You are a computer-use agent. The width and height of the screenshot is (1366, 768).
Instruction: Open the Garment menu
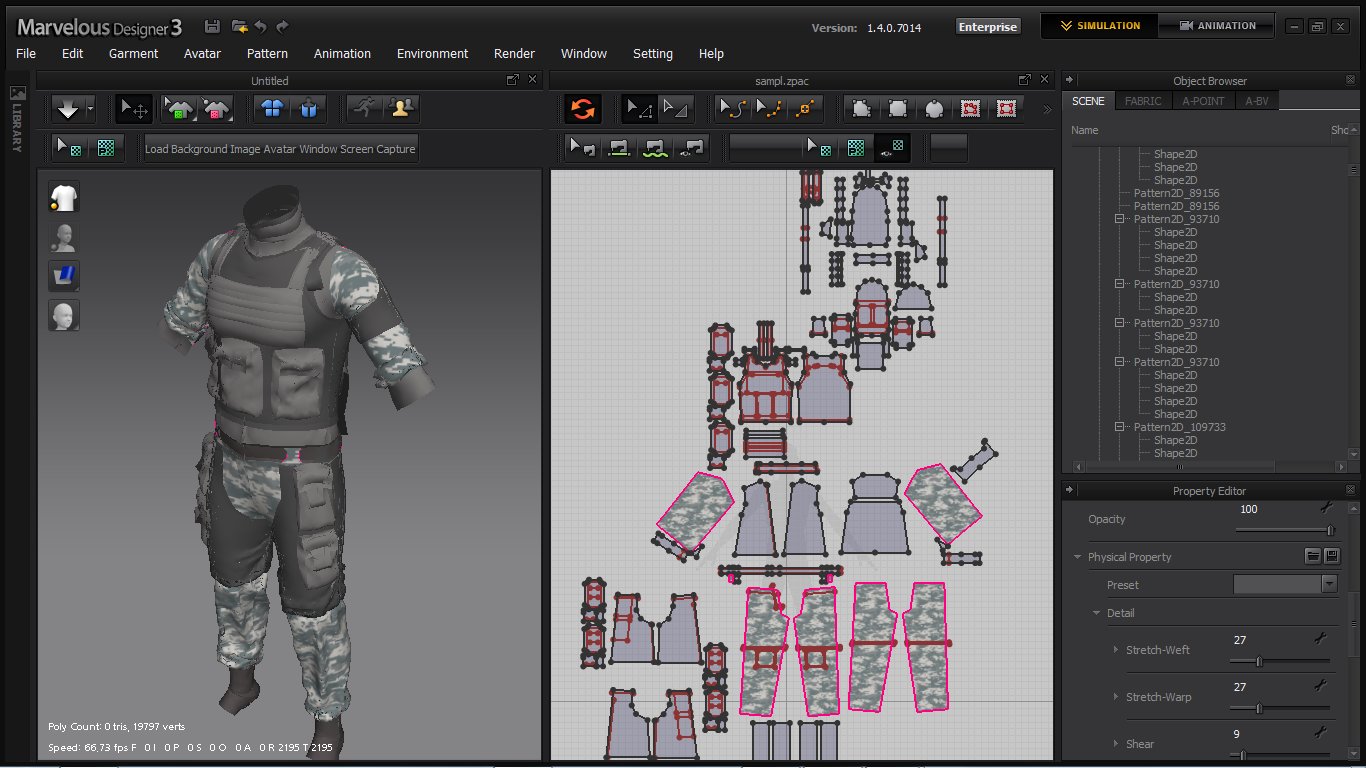click(x=133, y=54)
